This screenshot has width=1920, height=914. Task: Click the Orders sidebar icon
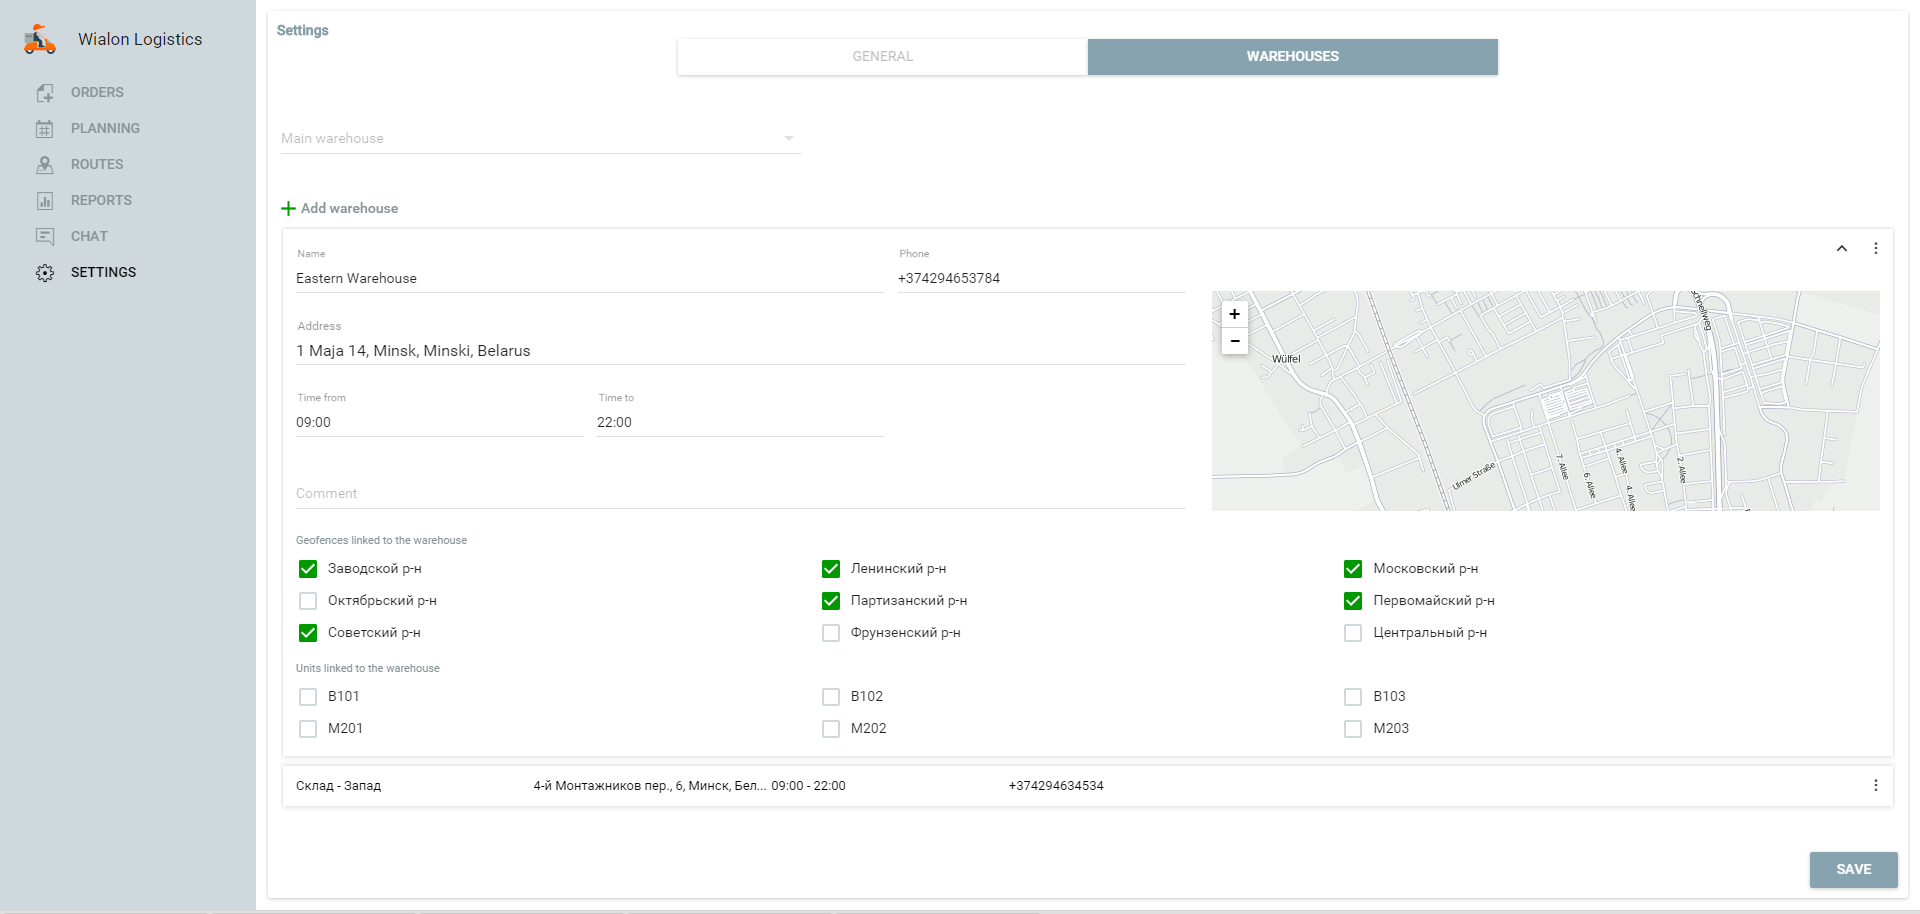45,93
